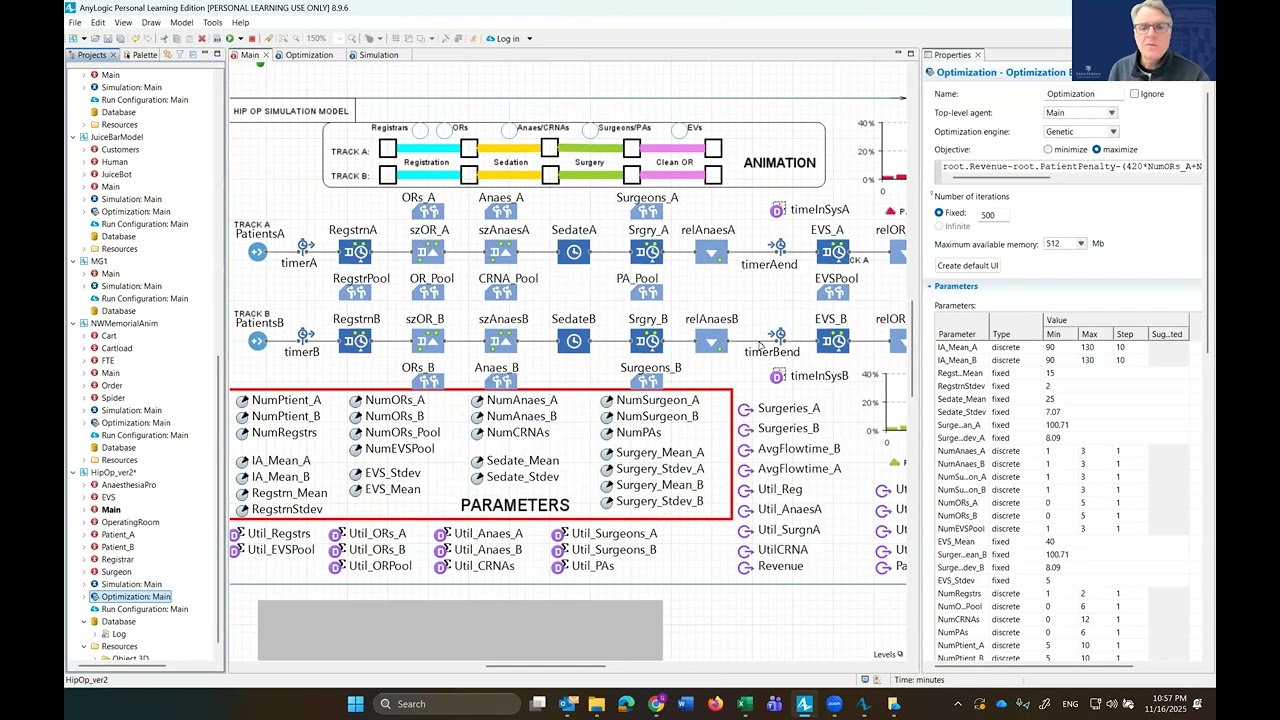Image resolution: width=1280 pixels, height=720 pixels.
Task: Click the Windows Start button
Action: [x=355, y=704]
